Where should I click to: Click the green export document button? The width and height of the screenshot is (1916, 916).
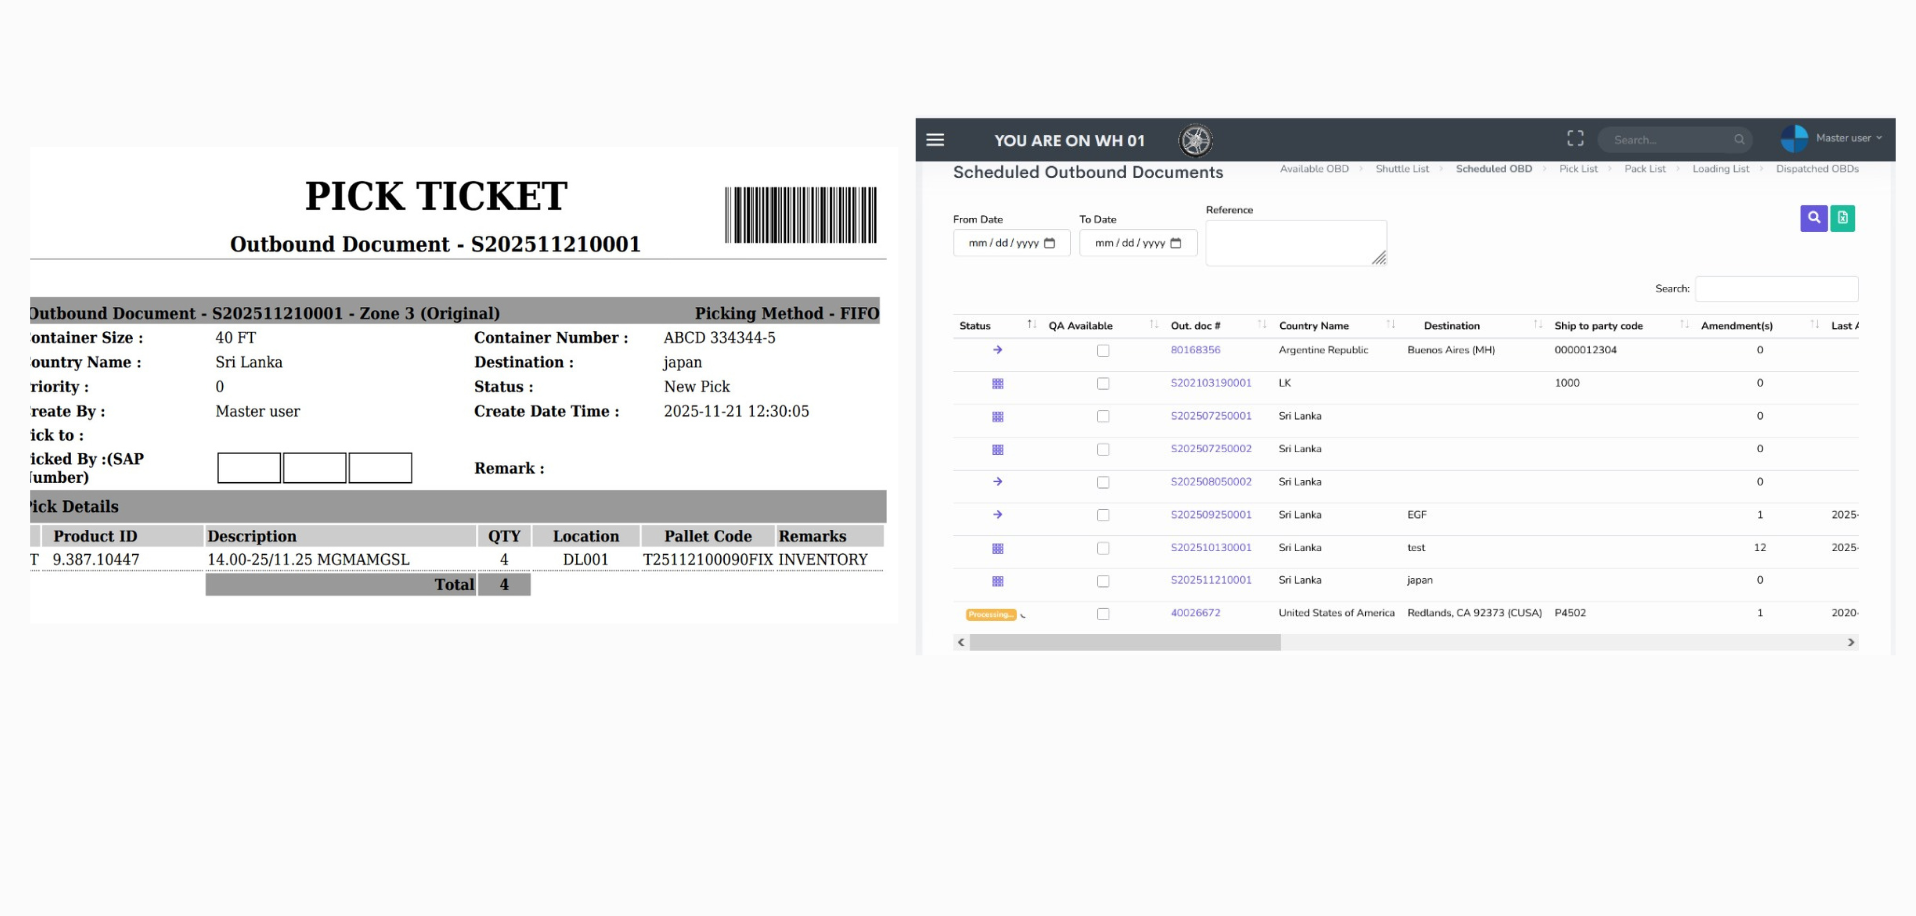click(x=1842, y=218)
